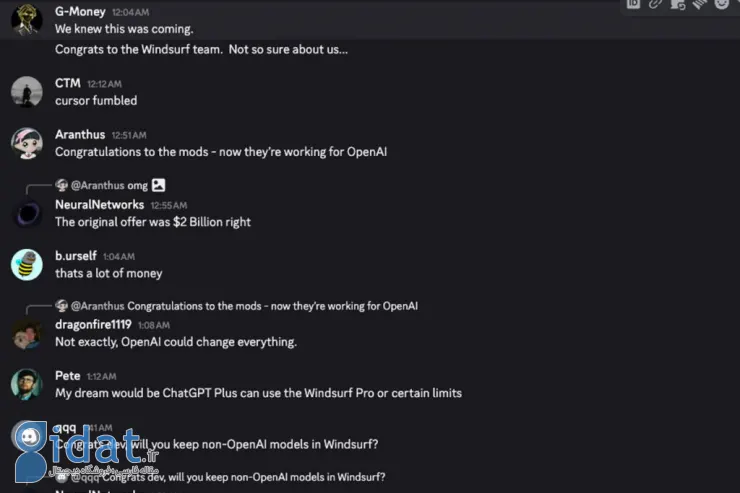The image size is (740, 493).
Task: Open the image attachment icon in the omg reply
Action: pos(159,185)
